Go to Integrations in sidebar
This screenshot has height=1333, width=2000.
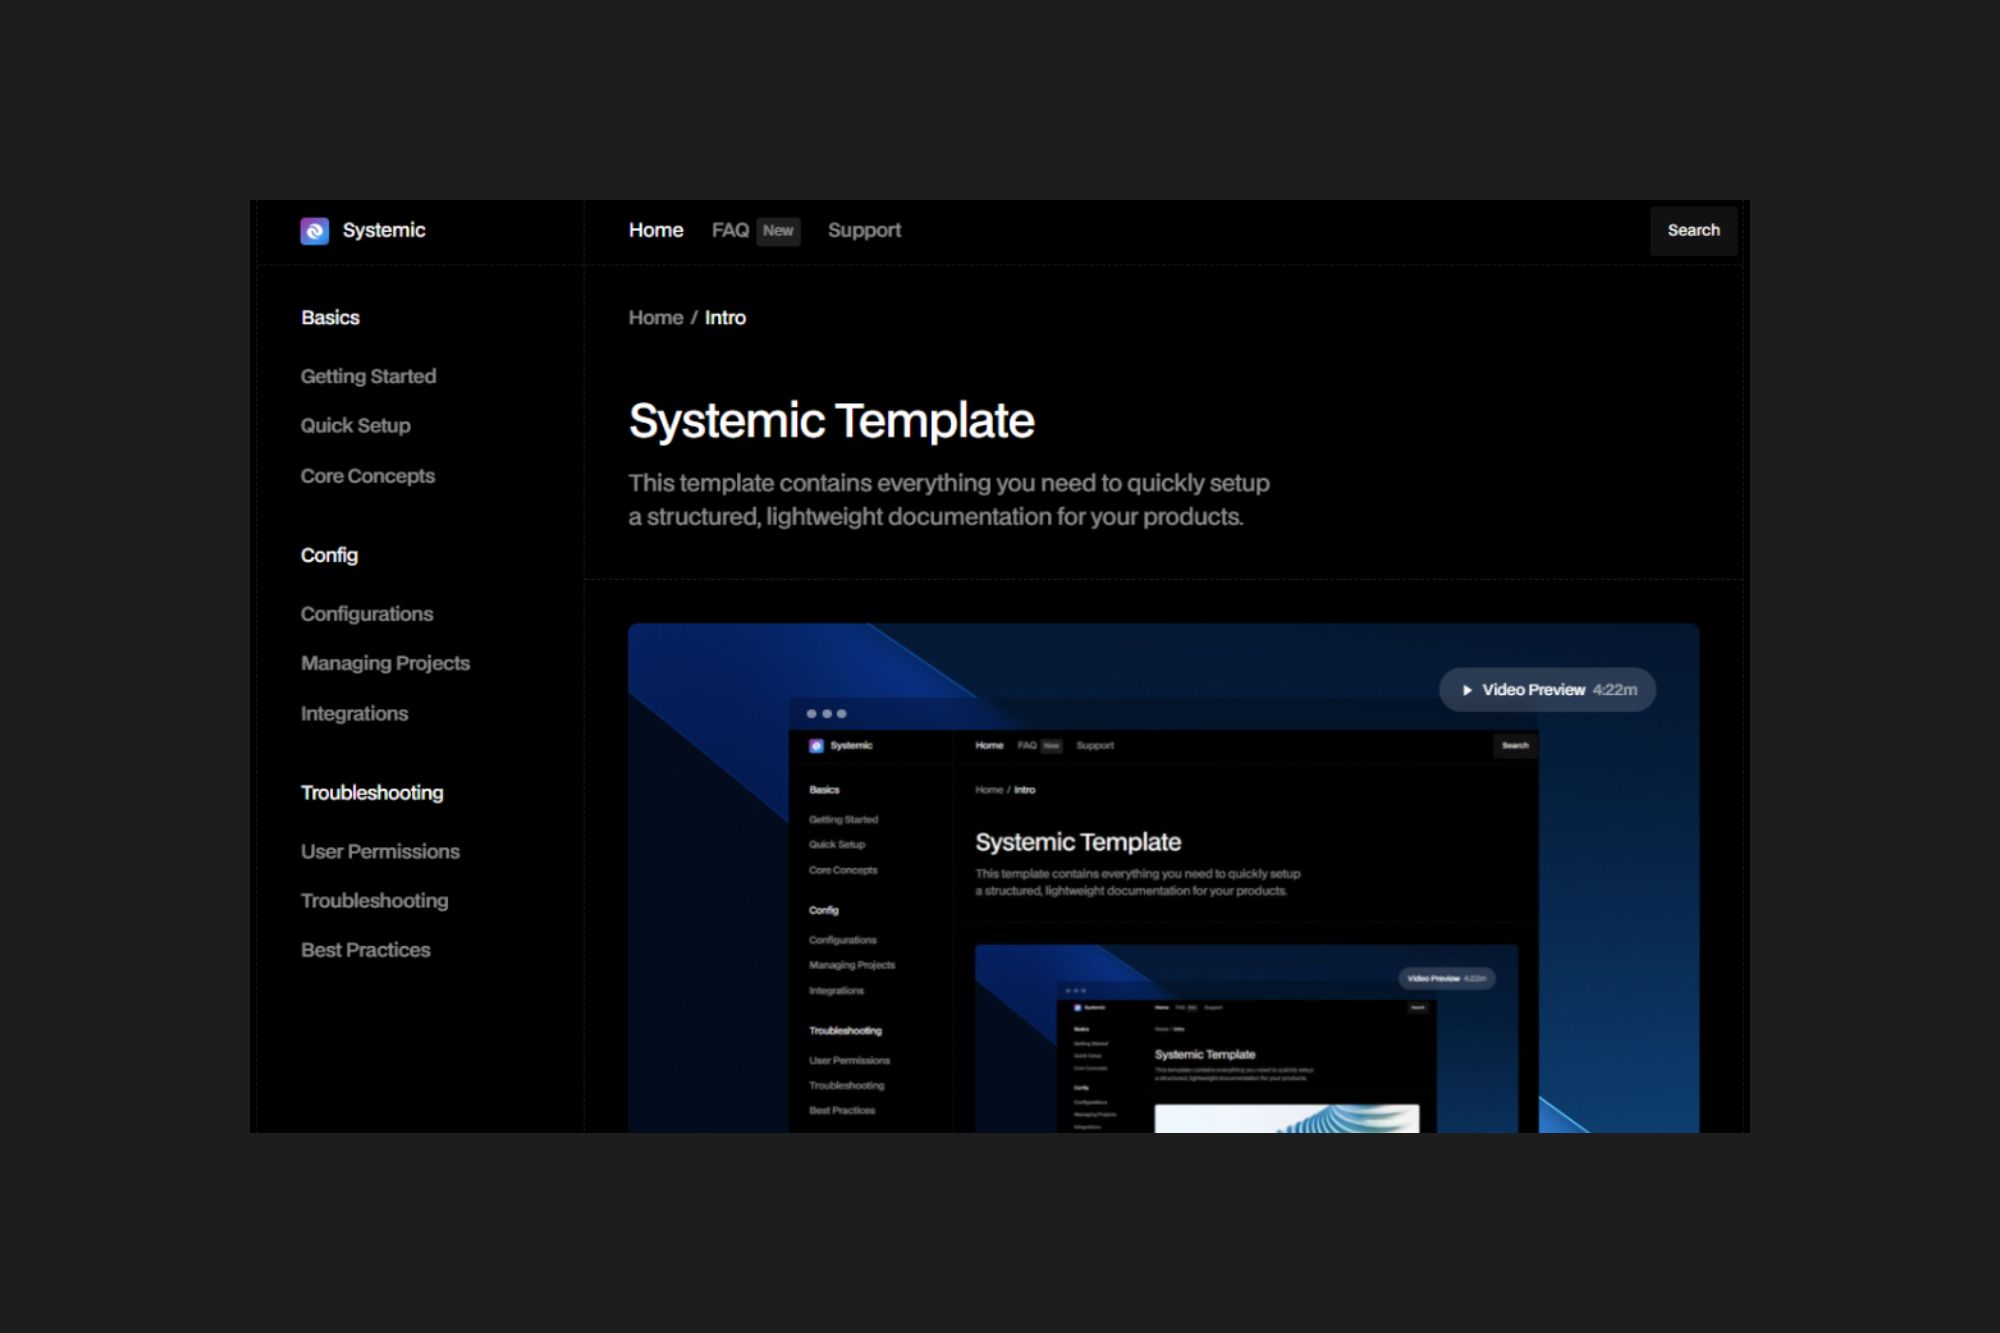coord(354,714)
